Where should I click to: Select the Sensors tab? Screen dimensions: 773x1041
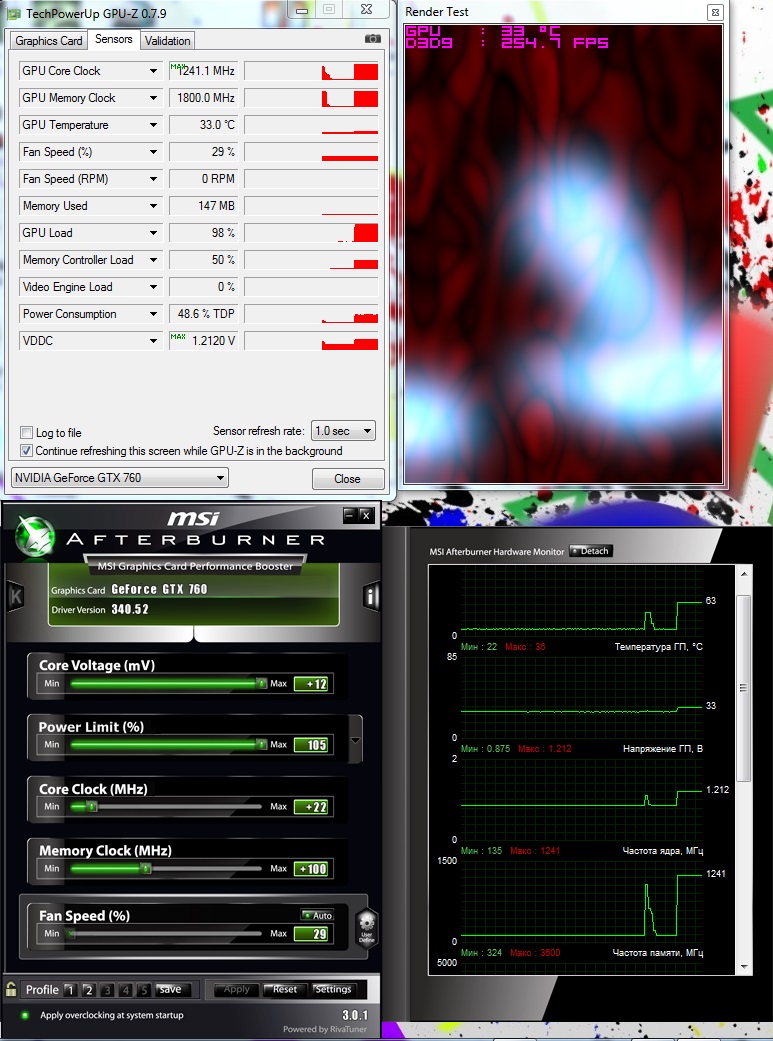click(114, 39)
